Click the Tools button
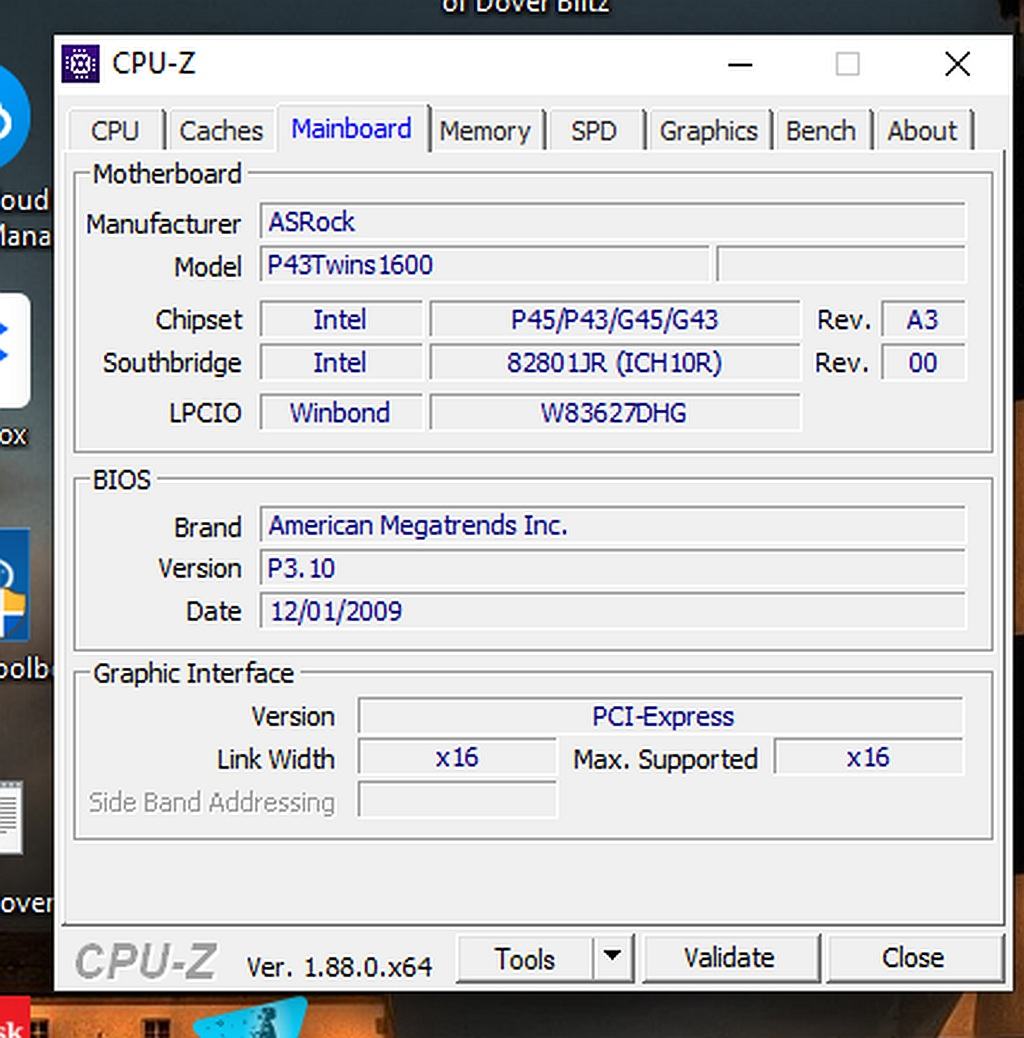This screenshot has width=1024, height=1038. [x=524, y=959]
